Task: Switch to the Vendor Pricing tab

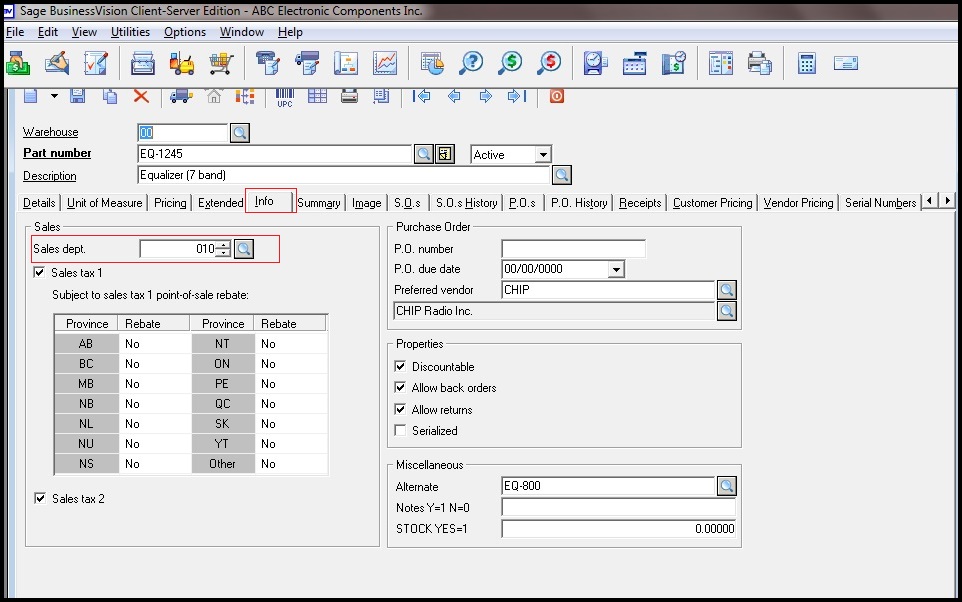Action: (798, 203)
